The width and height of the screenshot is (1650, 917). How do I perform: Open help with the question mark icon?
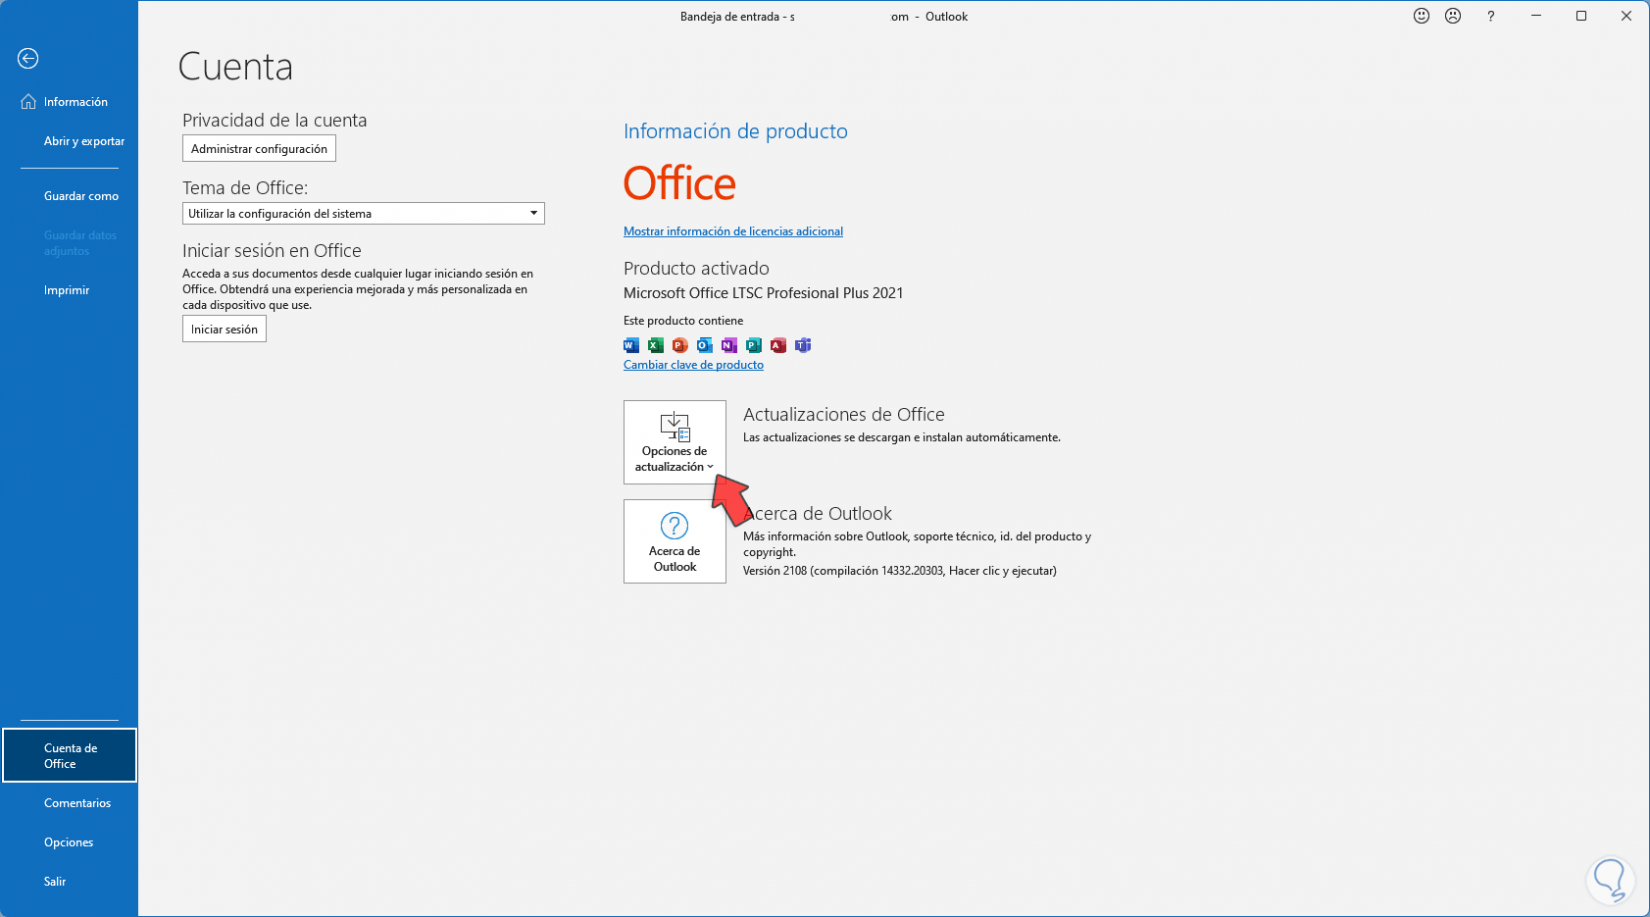click(1491, 16)
